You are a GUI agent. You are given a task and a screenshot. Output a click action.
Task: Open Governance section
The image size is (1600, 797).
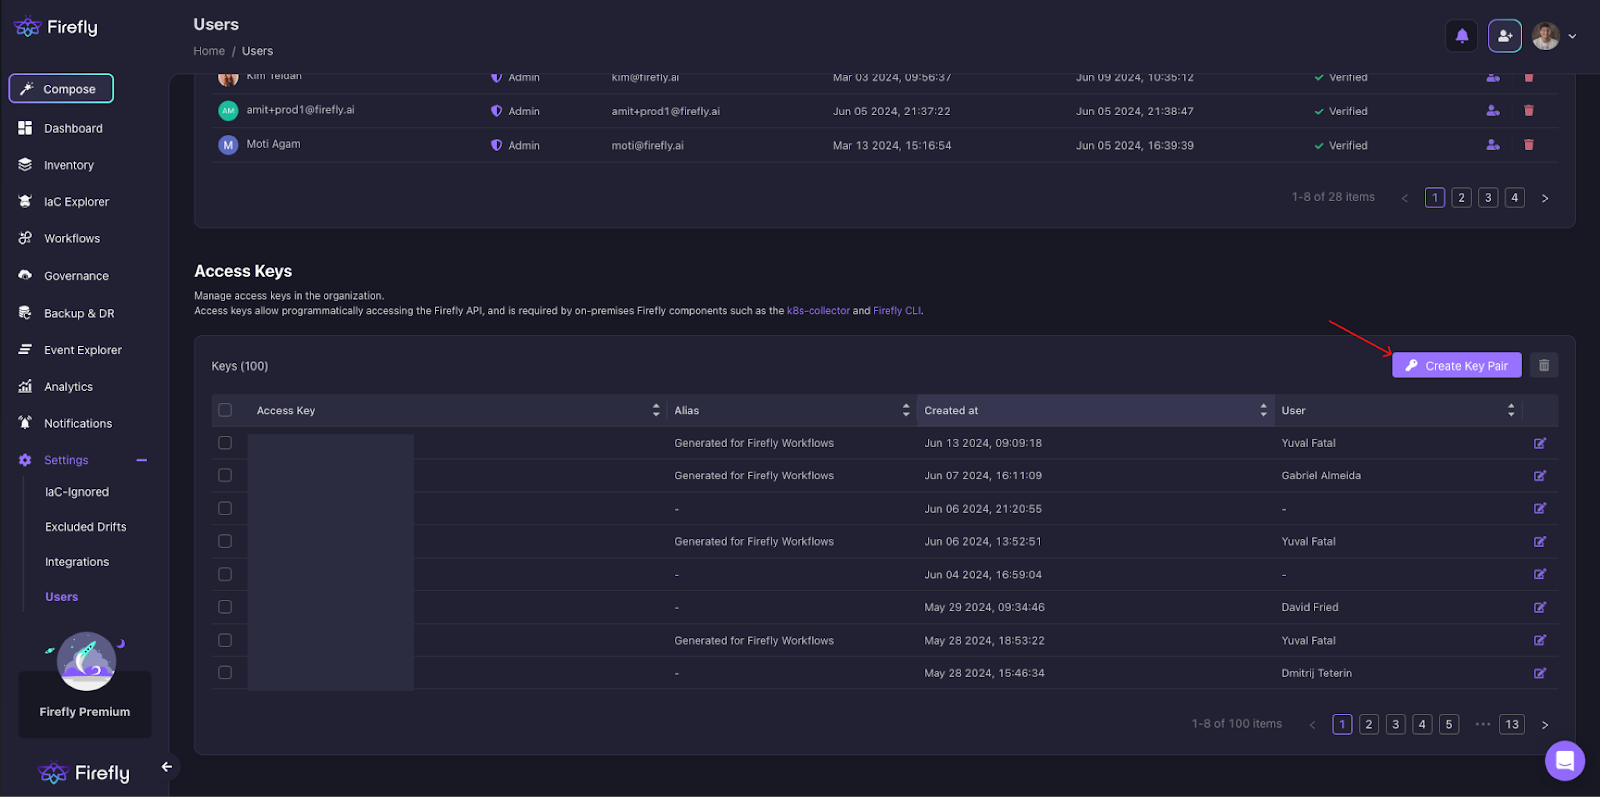(x=76, y=276)
